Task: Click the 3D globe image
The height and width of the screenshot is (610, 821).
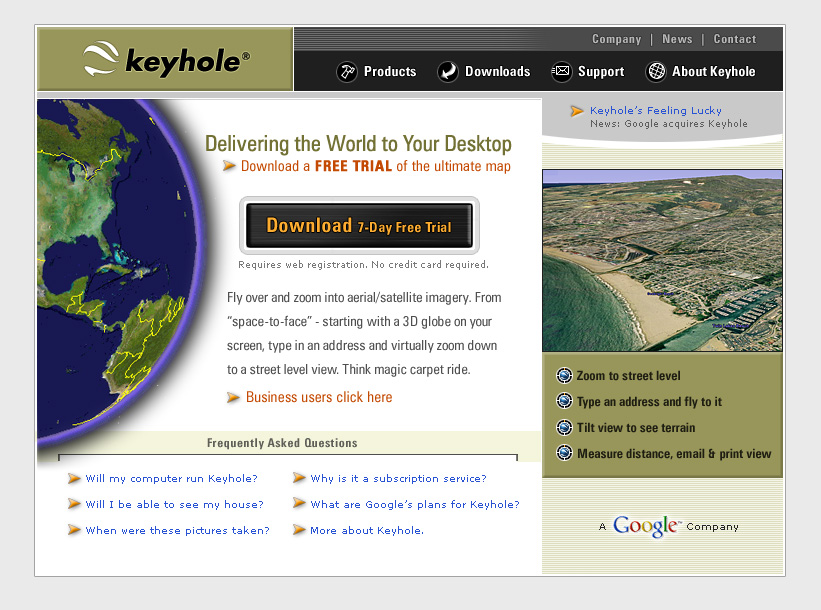Action: 120,270
